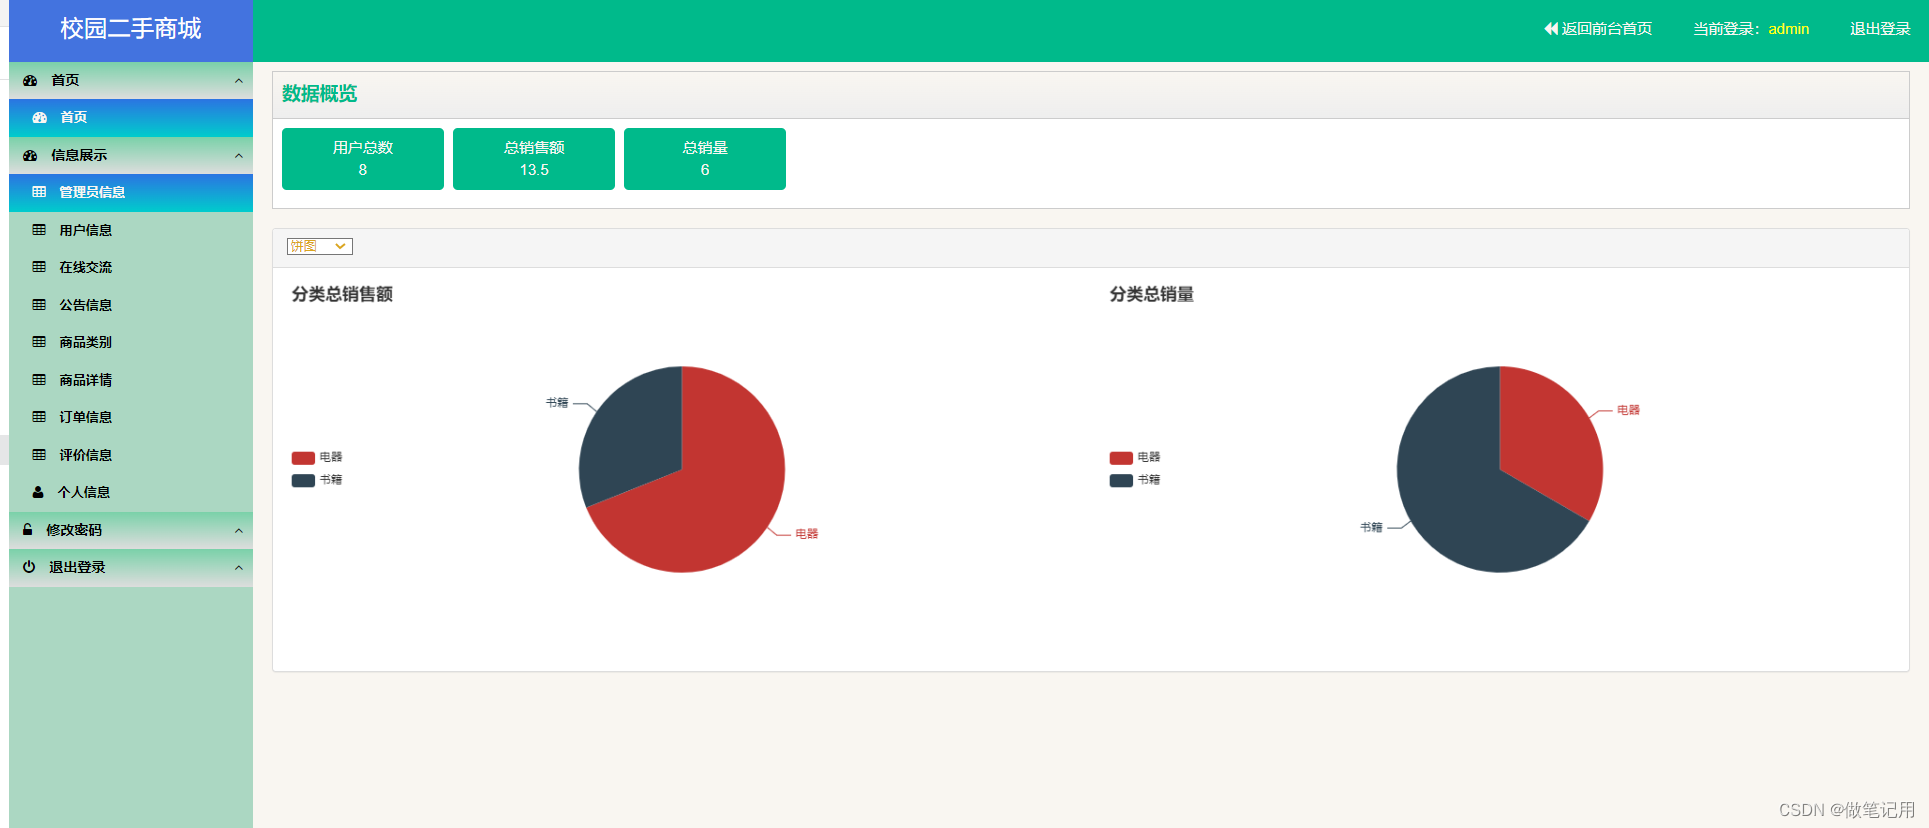Open the 首页 submenu item
Screen dimensions: 1929x828
click(x=131, y=117)
